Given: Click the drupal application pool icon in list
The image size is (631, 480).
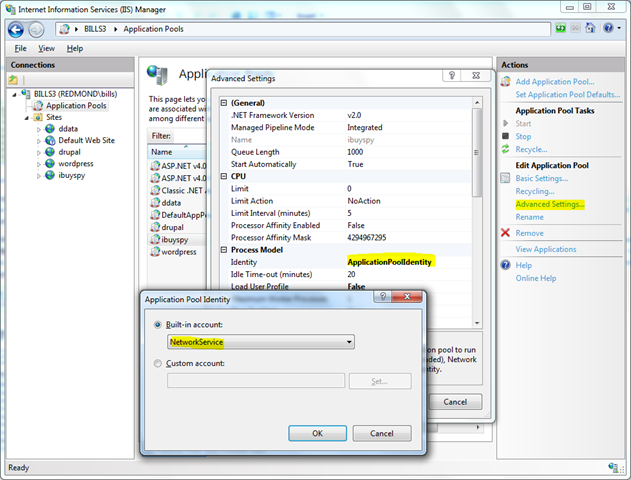Looking at the screenshot, I should (x=155, y=227).
